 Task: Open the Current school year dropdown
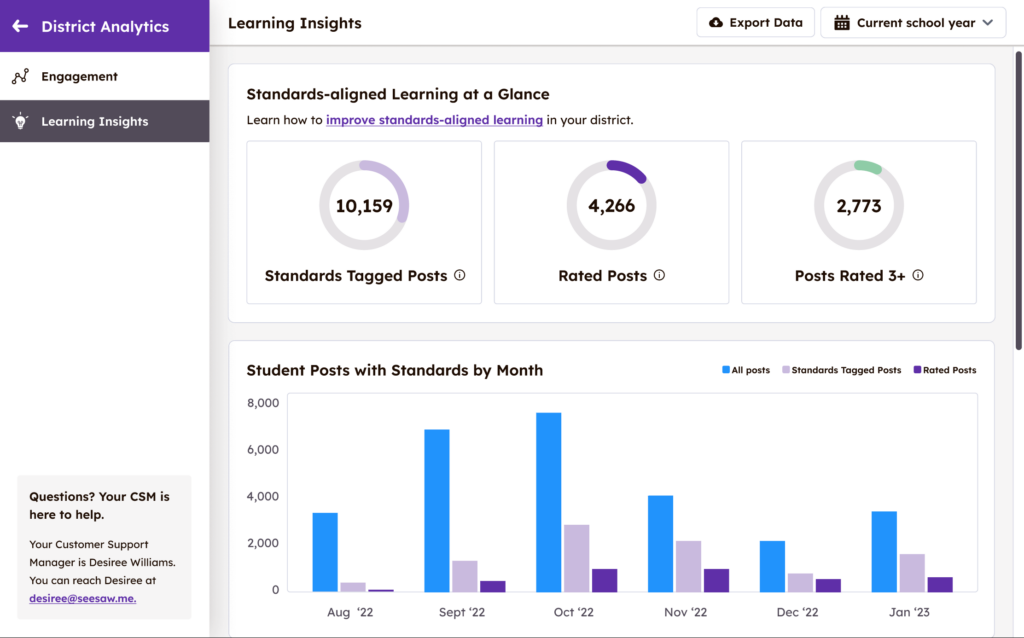point(913,23)
